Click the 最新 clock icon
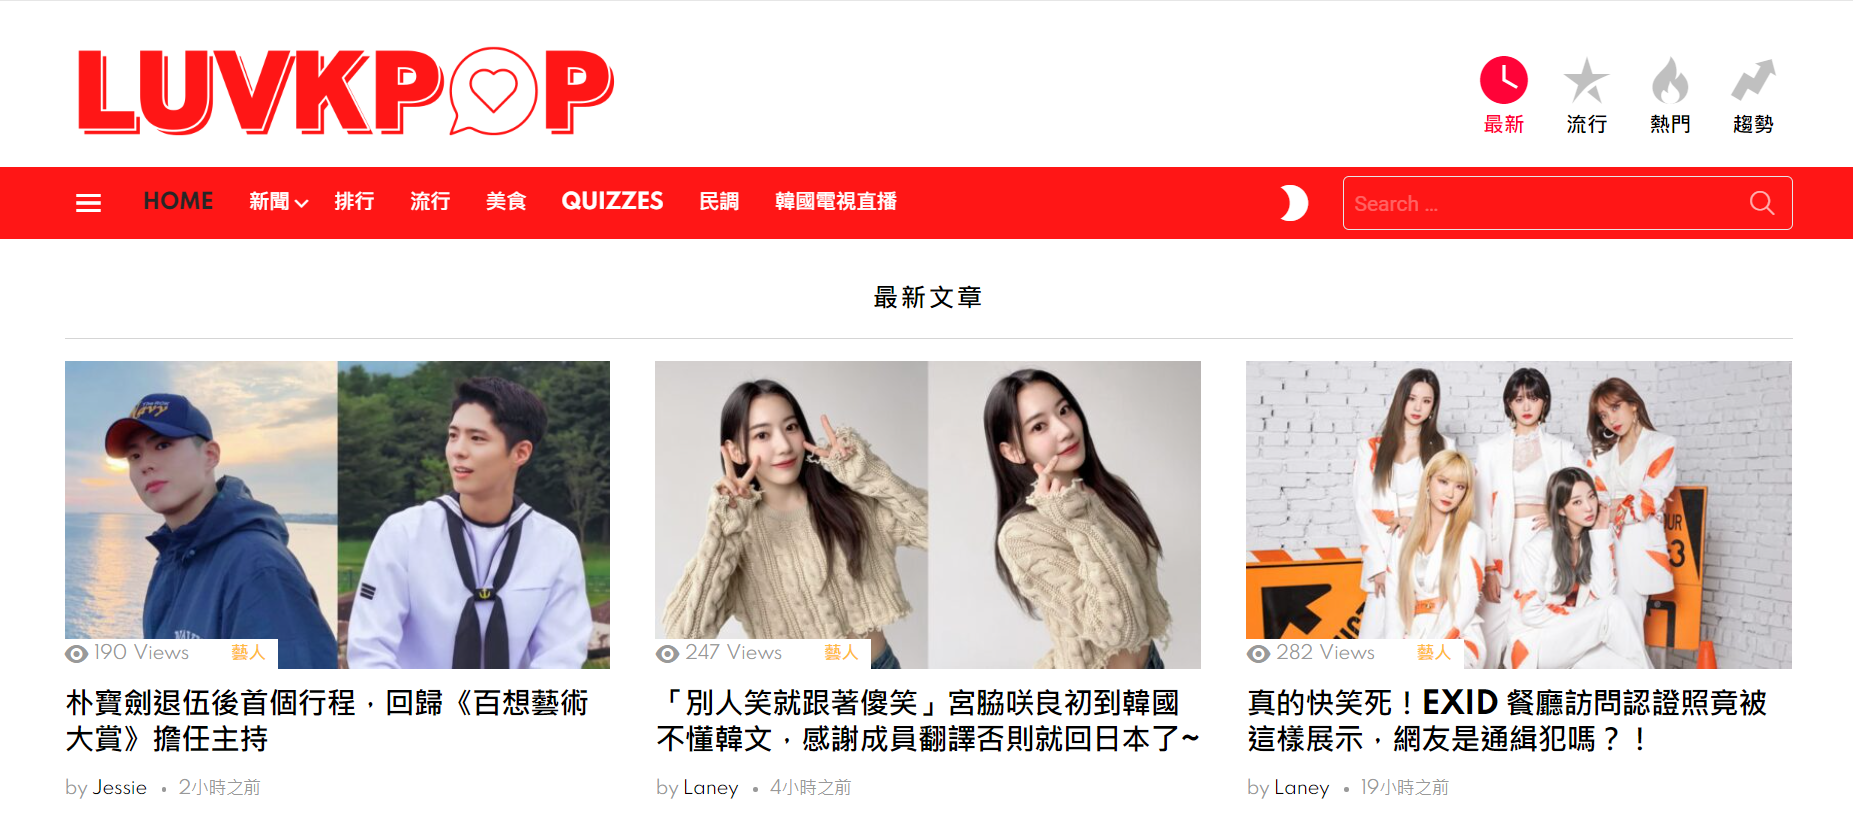The image size is (1853, 827). 1503,80
